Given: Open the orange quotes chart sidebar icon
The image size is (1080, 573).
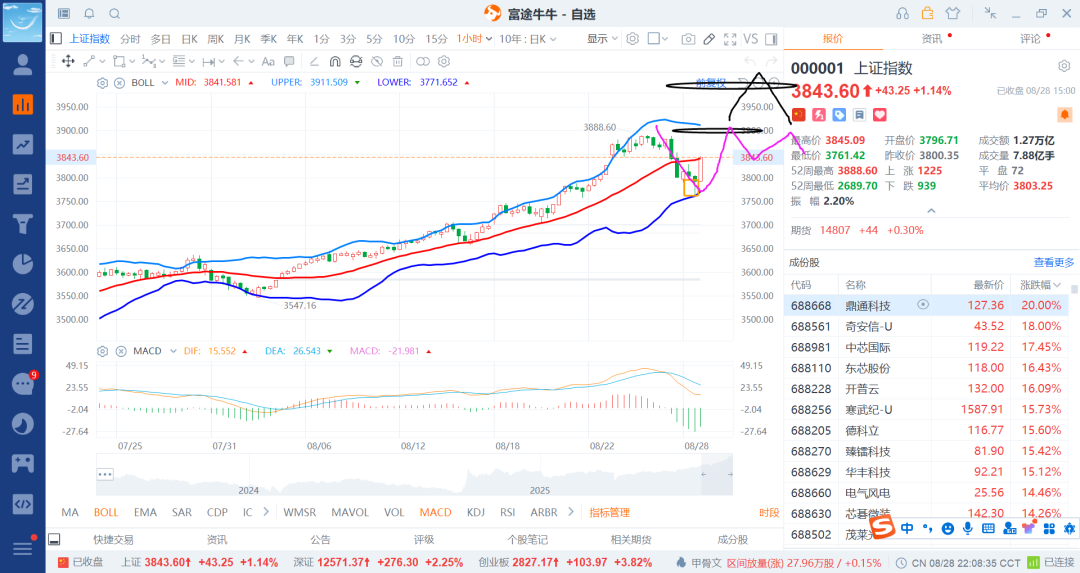Looking at the screenshot, I should (23, 104).
